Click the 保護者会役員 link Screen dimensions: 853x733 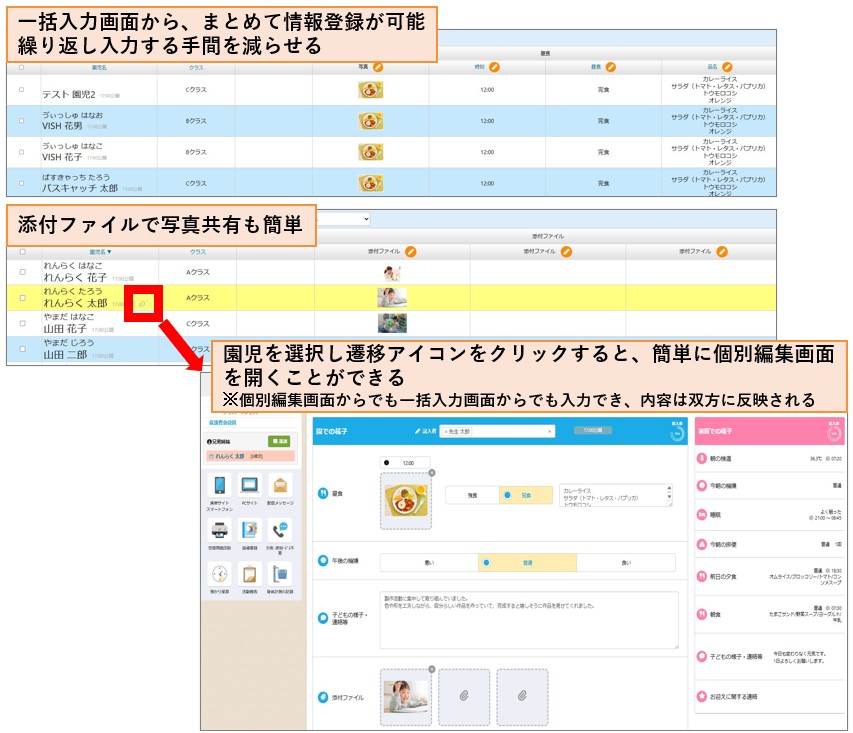tap(222, 422)
